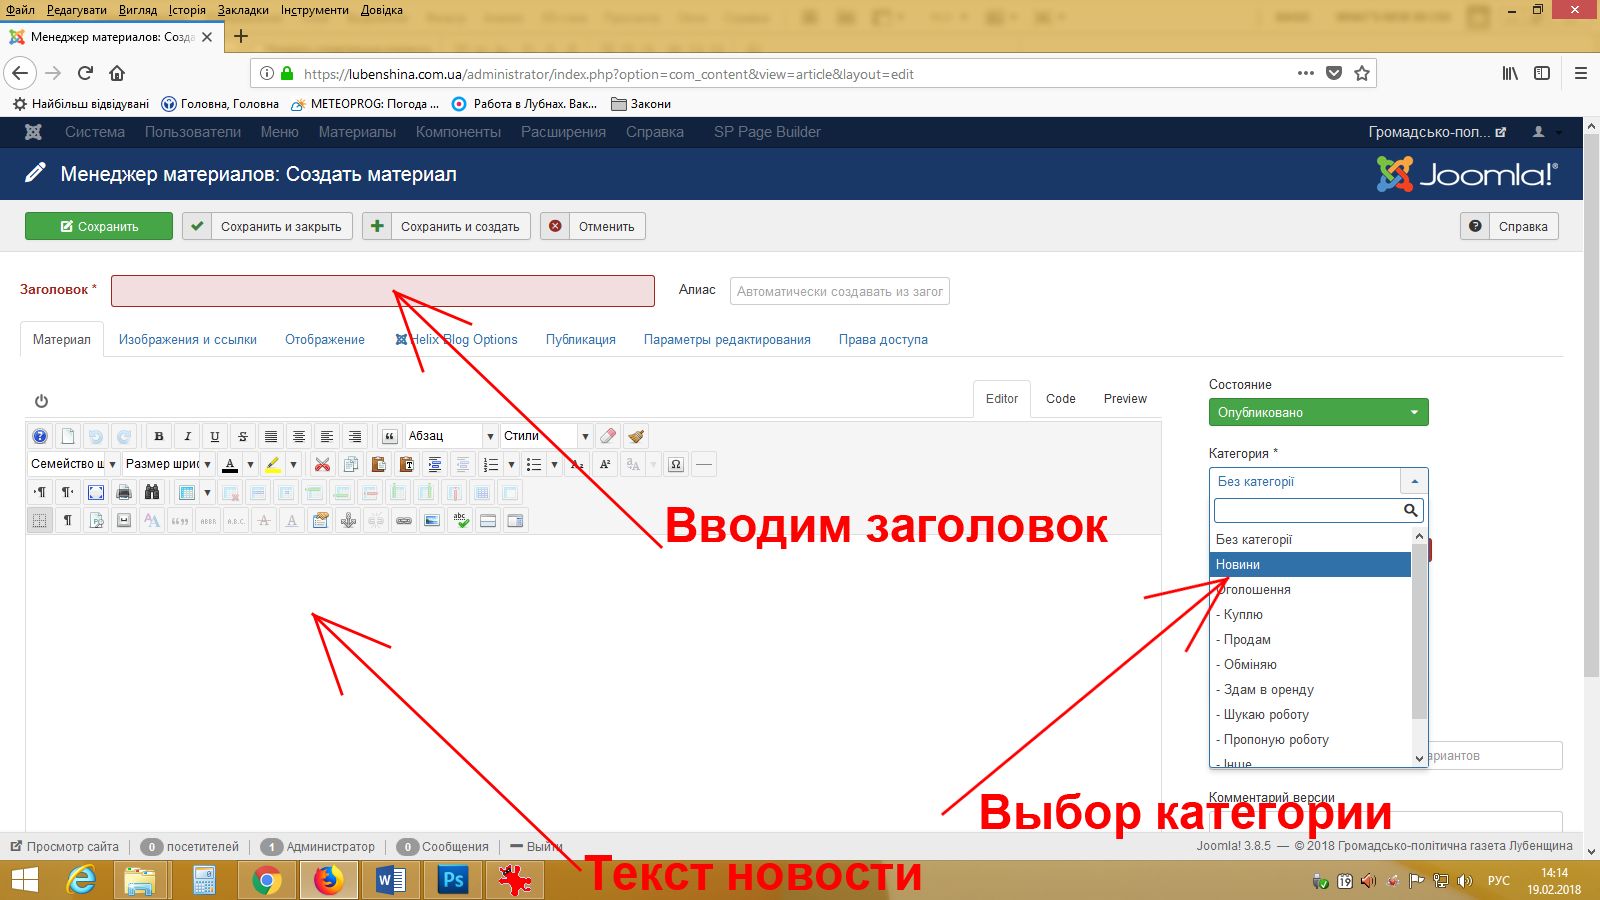Open the Права доступа tab
The height and width of the screenshot is (900, 1600).
tap(883, 340)
